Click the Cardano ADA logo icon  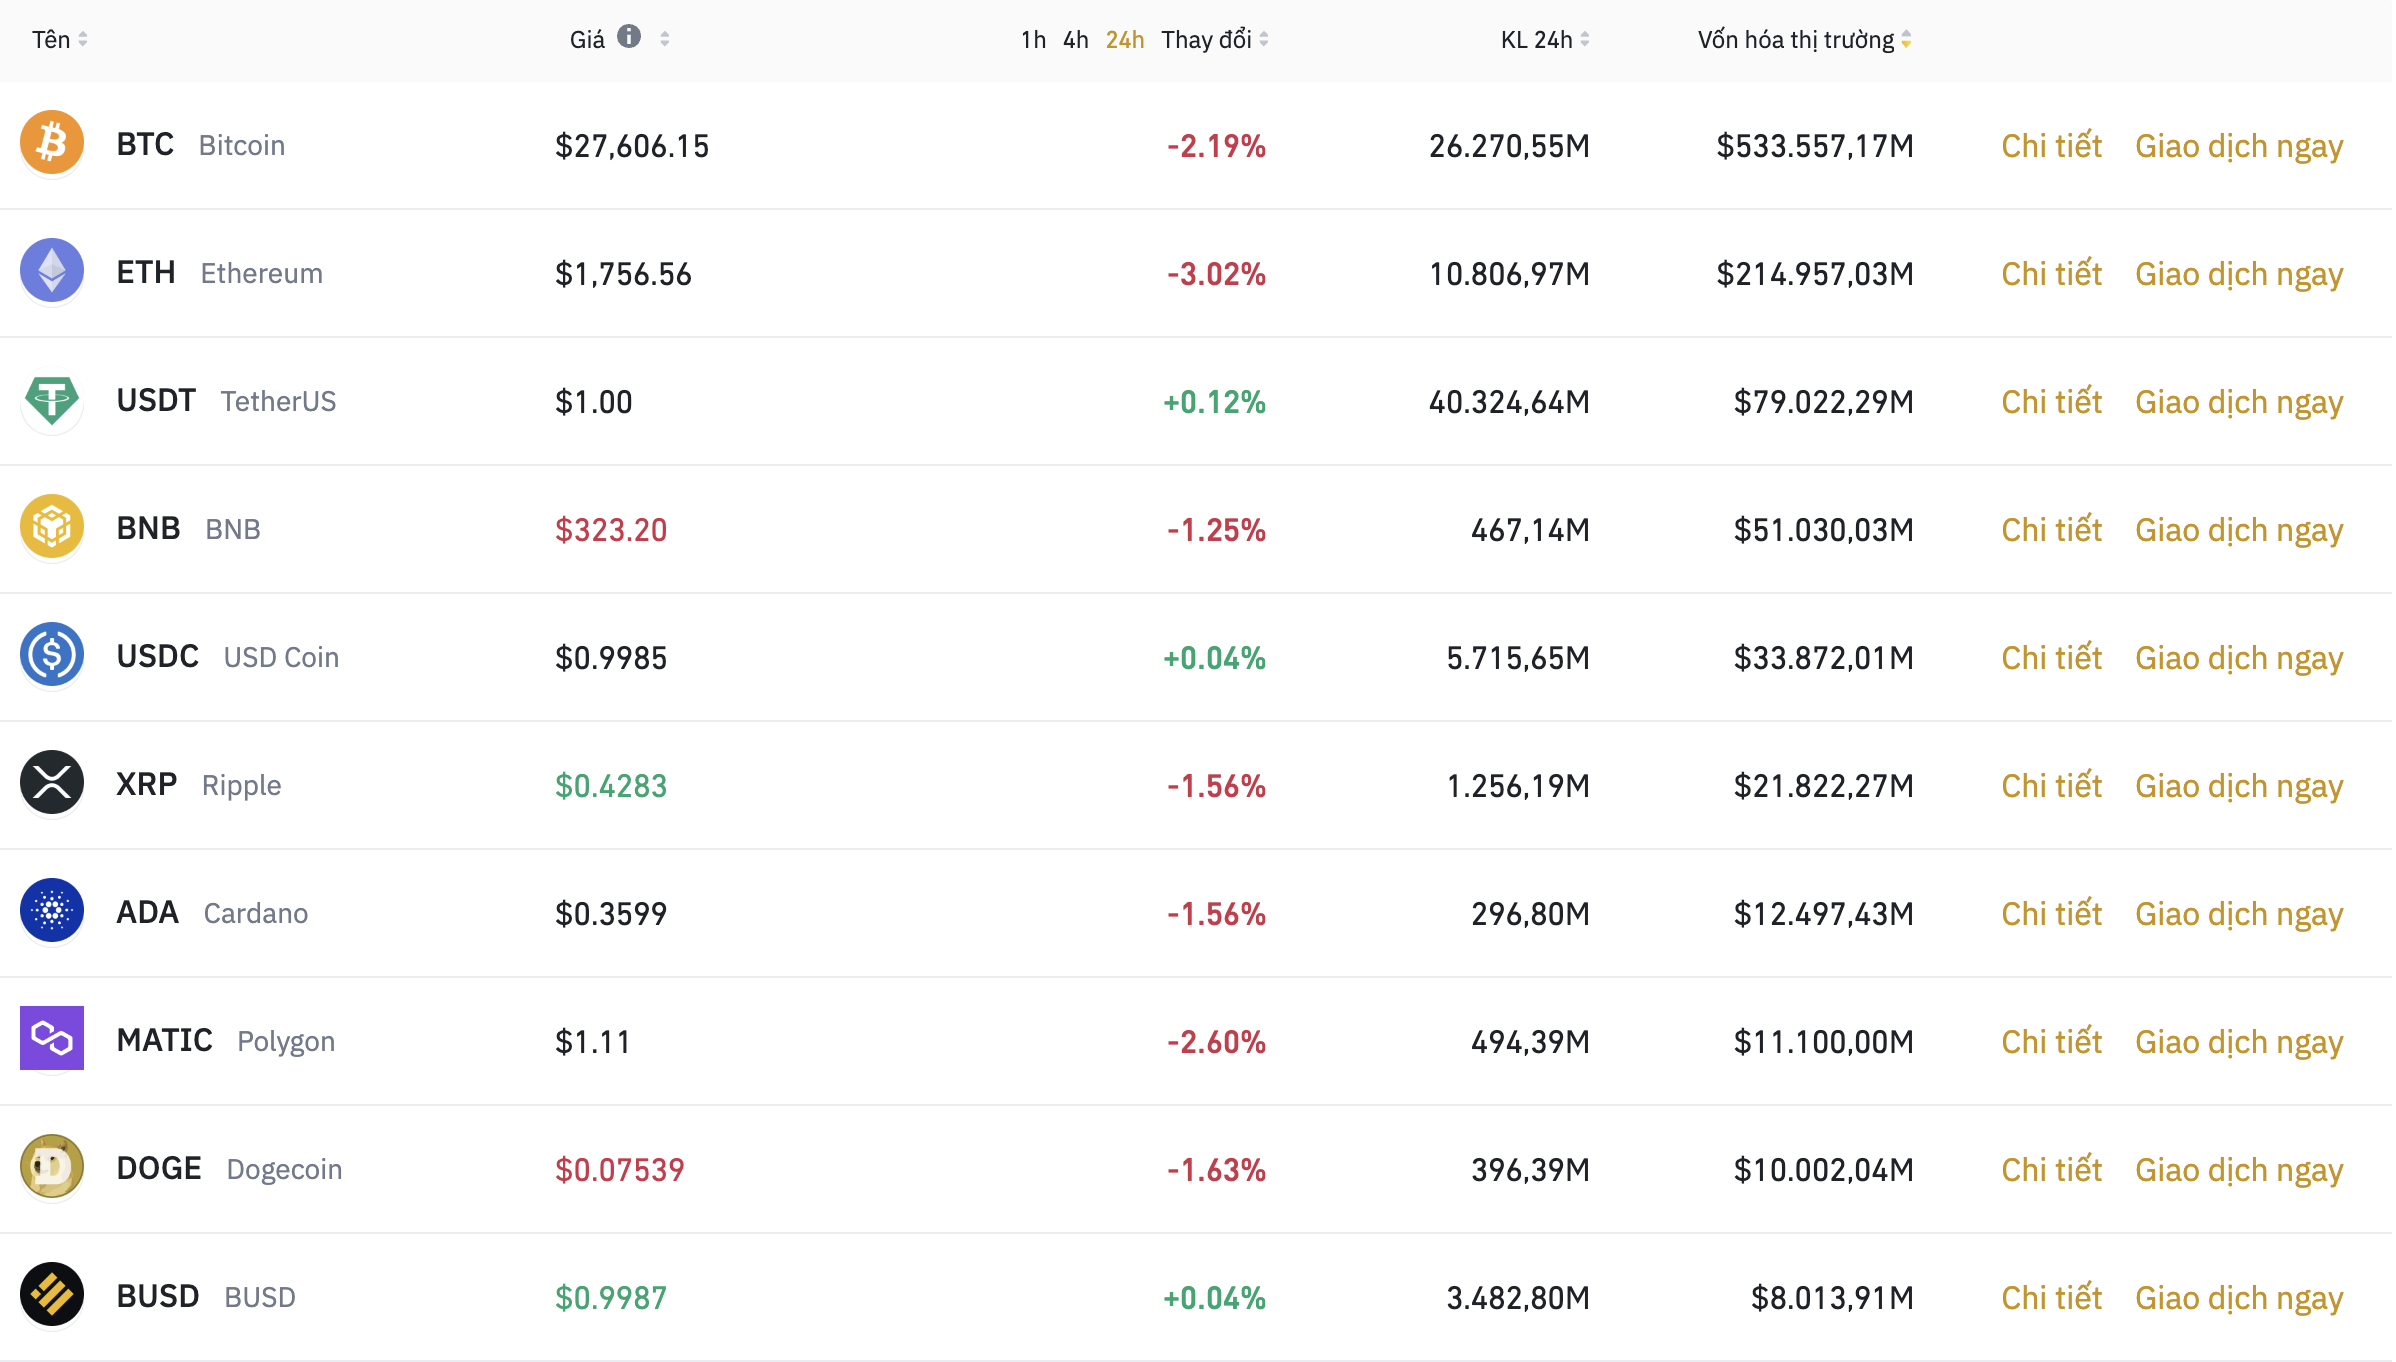pos(52,910)
